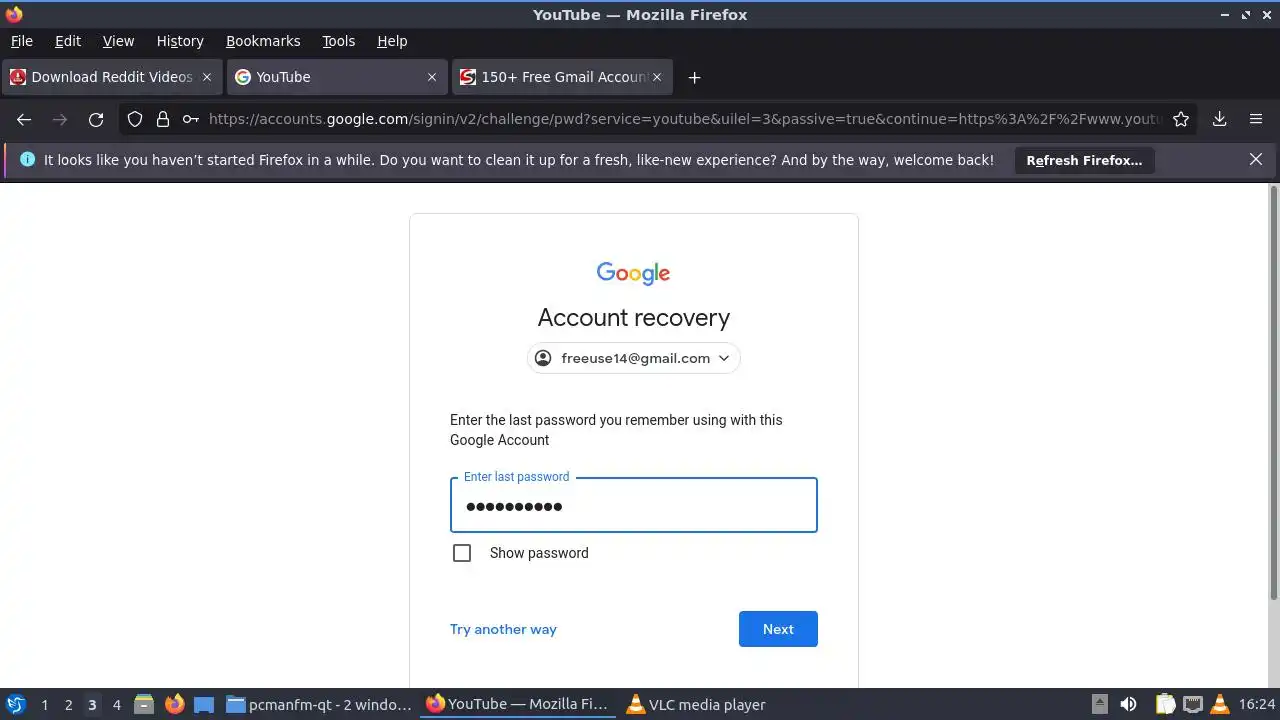Click the clipboard tray icon

click(1165, 704)
